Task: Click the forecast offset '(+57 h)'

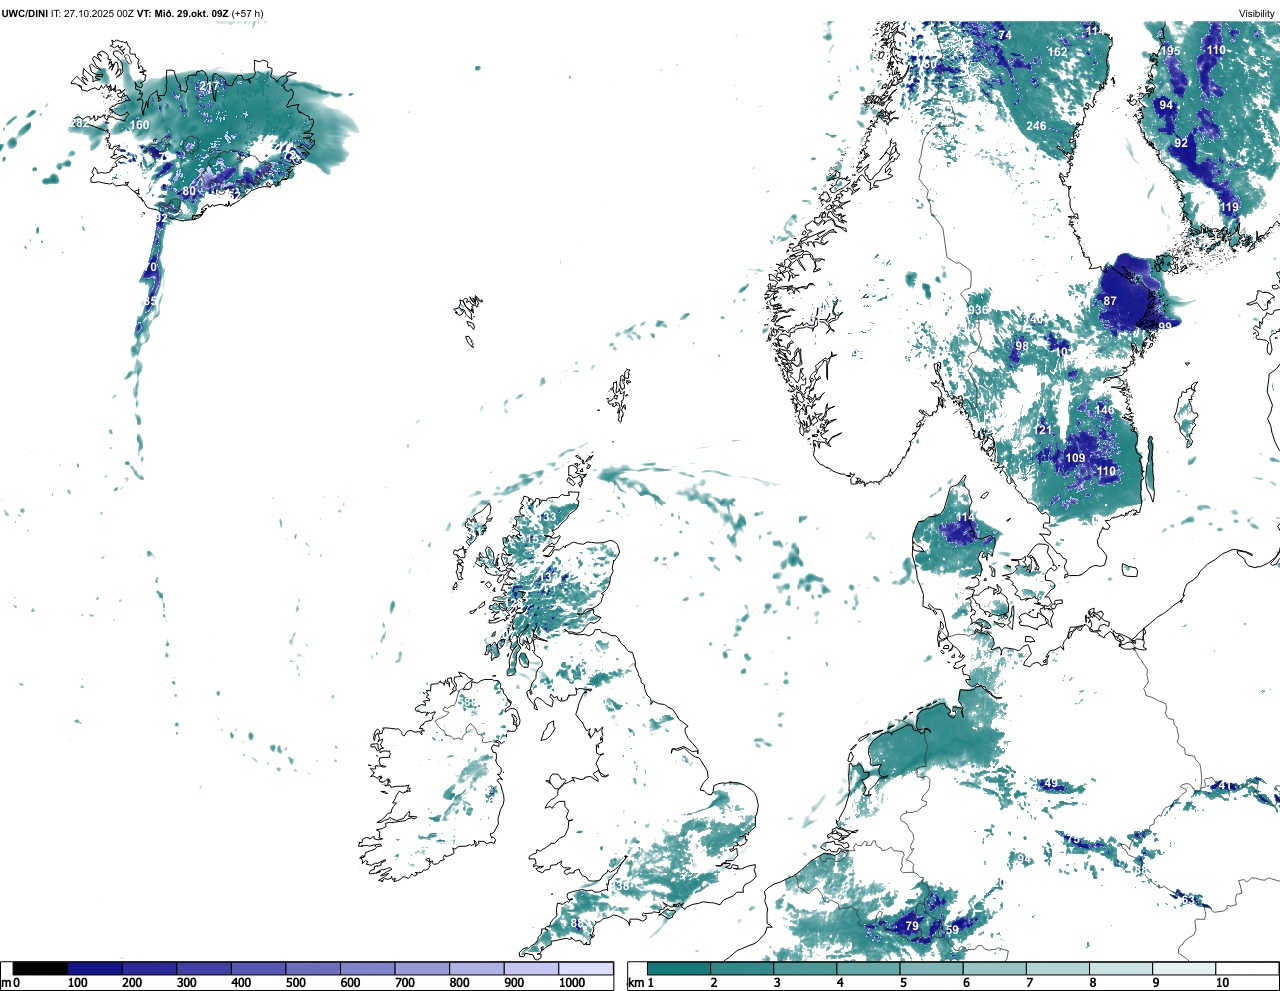Action: [248, 13]
